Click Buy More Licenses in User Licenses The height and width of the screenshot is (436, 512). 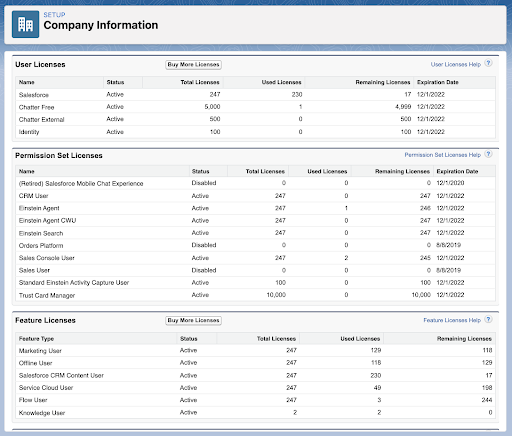pyautogui.click(x=193, y=65)
